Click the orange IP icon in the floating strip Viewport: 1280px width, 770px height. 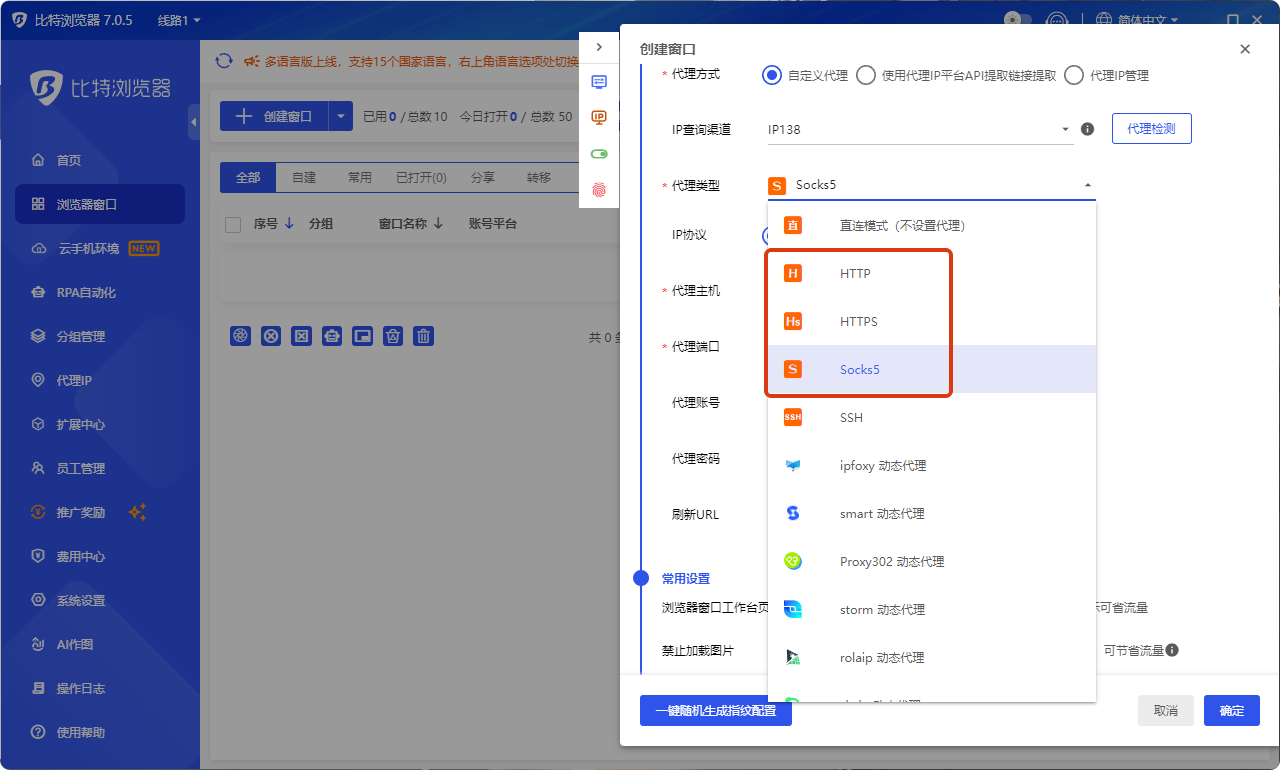click(x=599, y=117)
